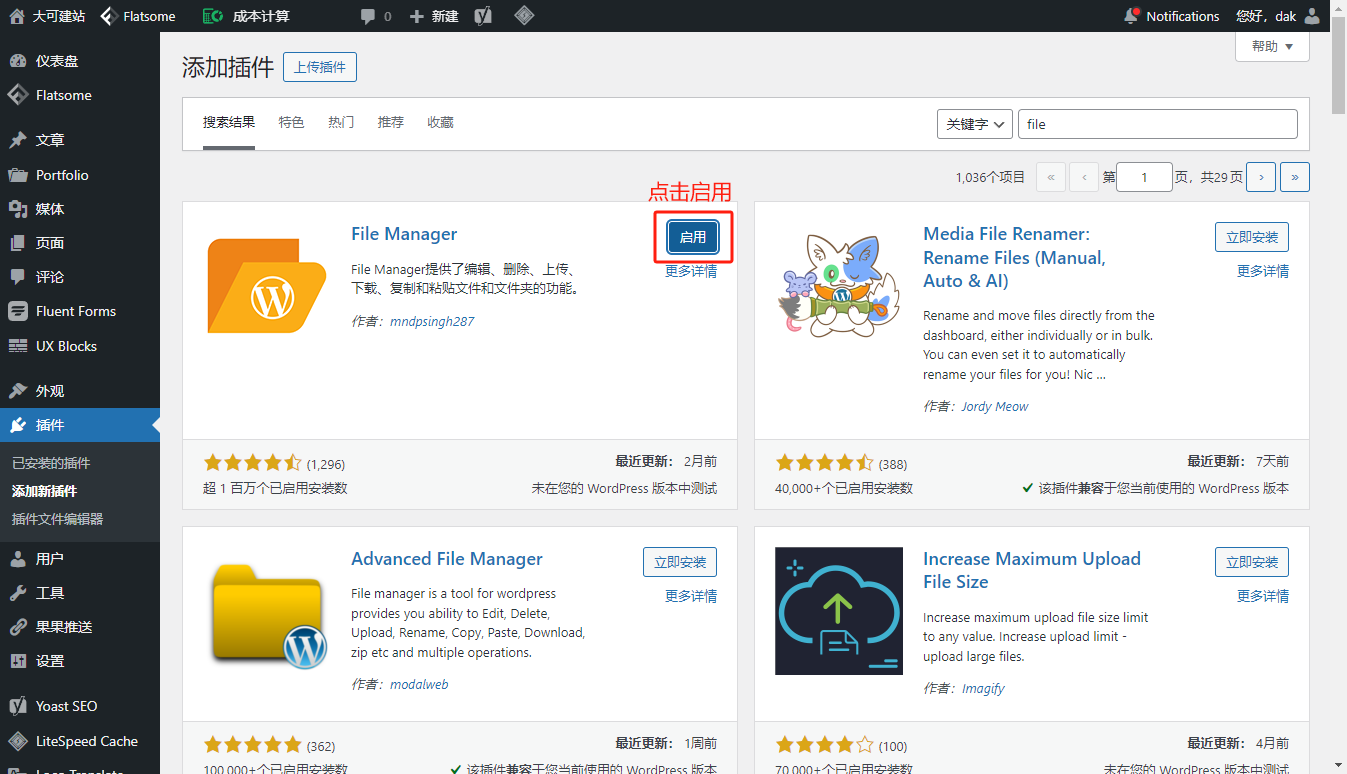The width and height of the screenshot is (1347, 774).
Task: Switch to the 热门 popular tab
Action: click(x=341, y=122)
